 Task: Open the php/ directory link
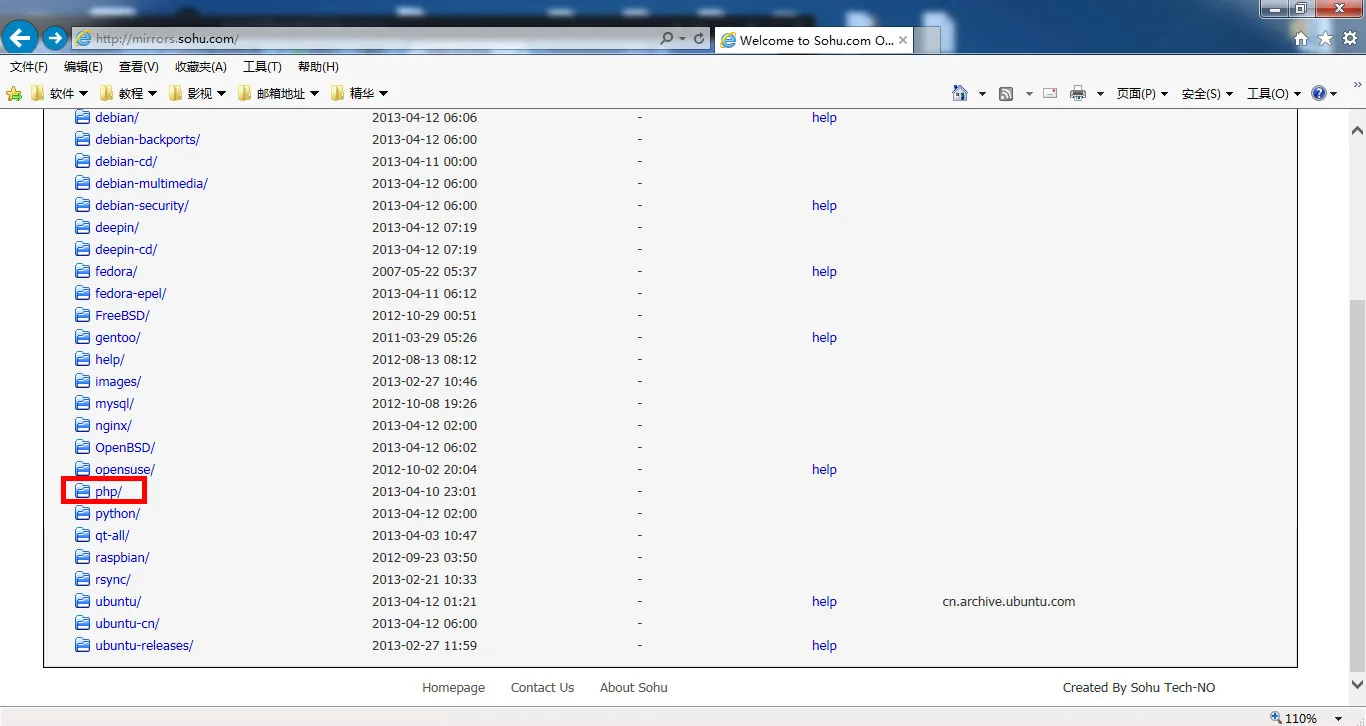point(108,491)
